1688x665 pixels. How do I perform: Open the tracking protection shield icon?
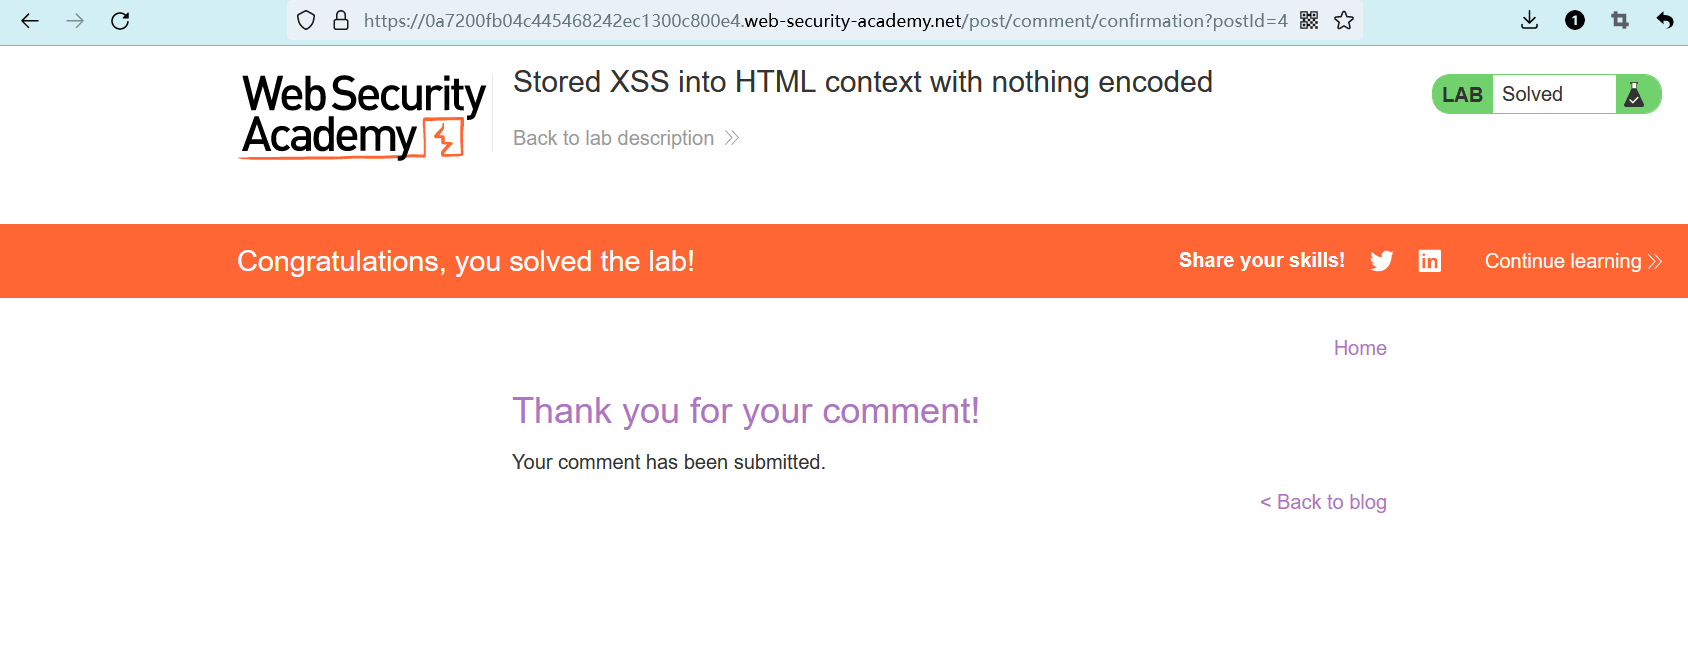pos(306,21)
